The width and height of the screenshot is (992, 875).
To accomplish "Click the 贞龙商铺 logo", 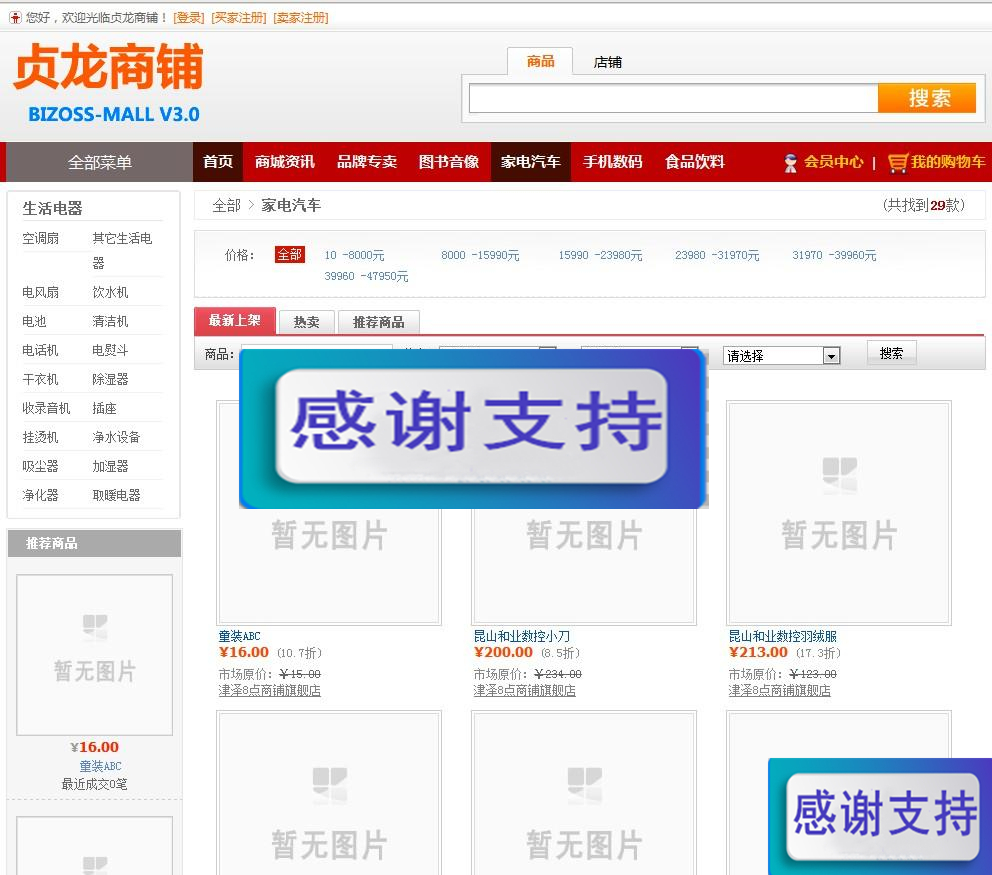I will point(108,67).
